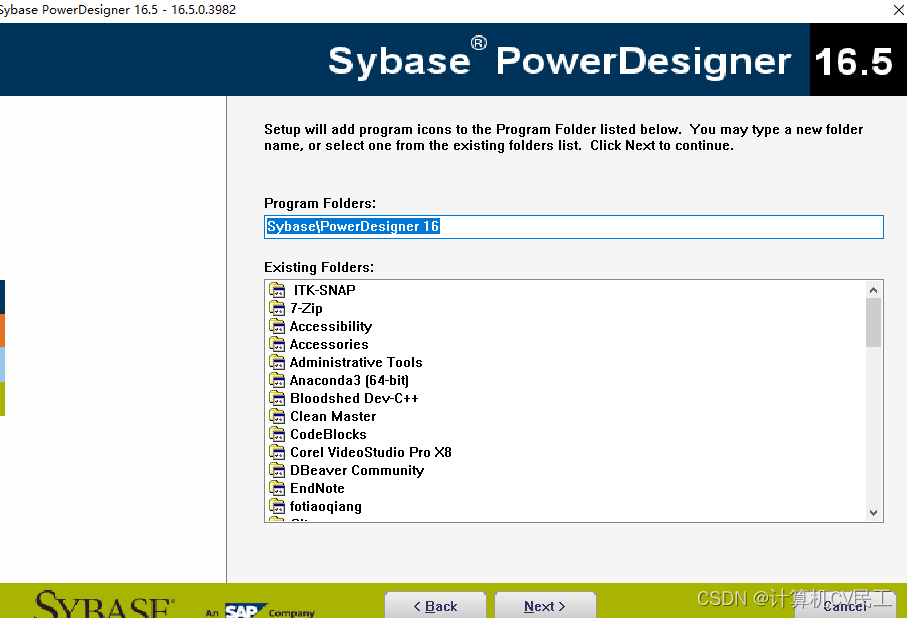
Task: Select Clean Master entry text
Action: [x=333, y=416]
